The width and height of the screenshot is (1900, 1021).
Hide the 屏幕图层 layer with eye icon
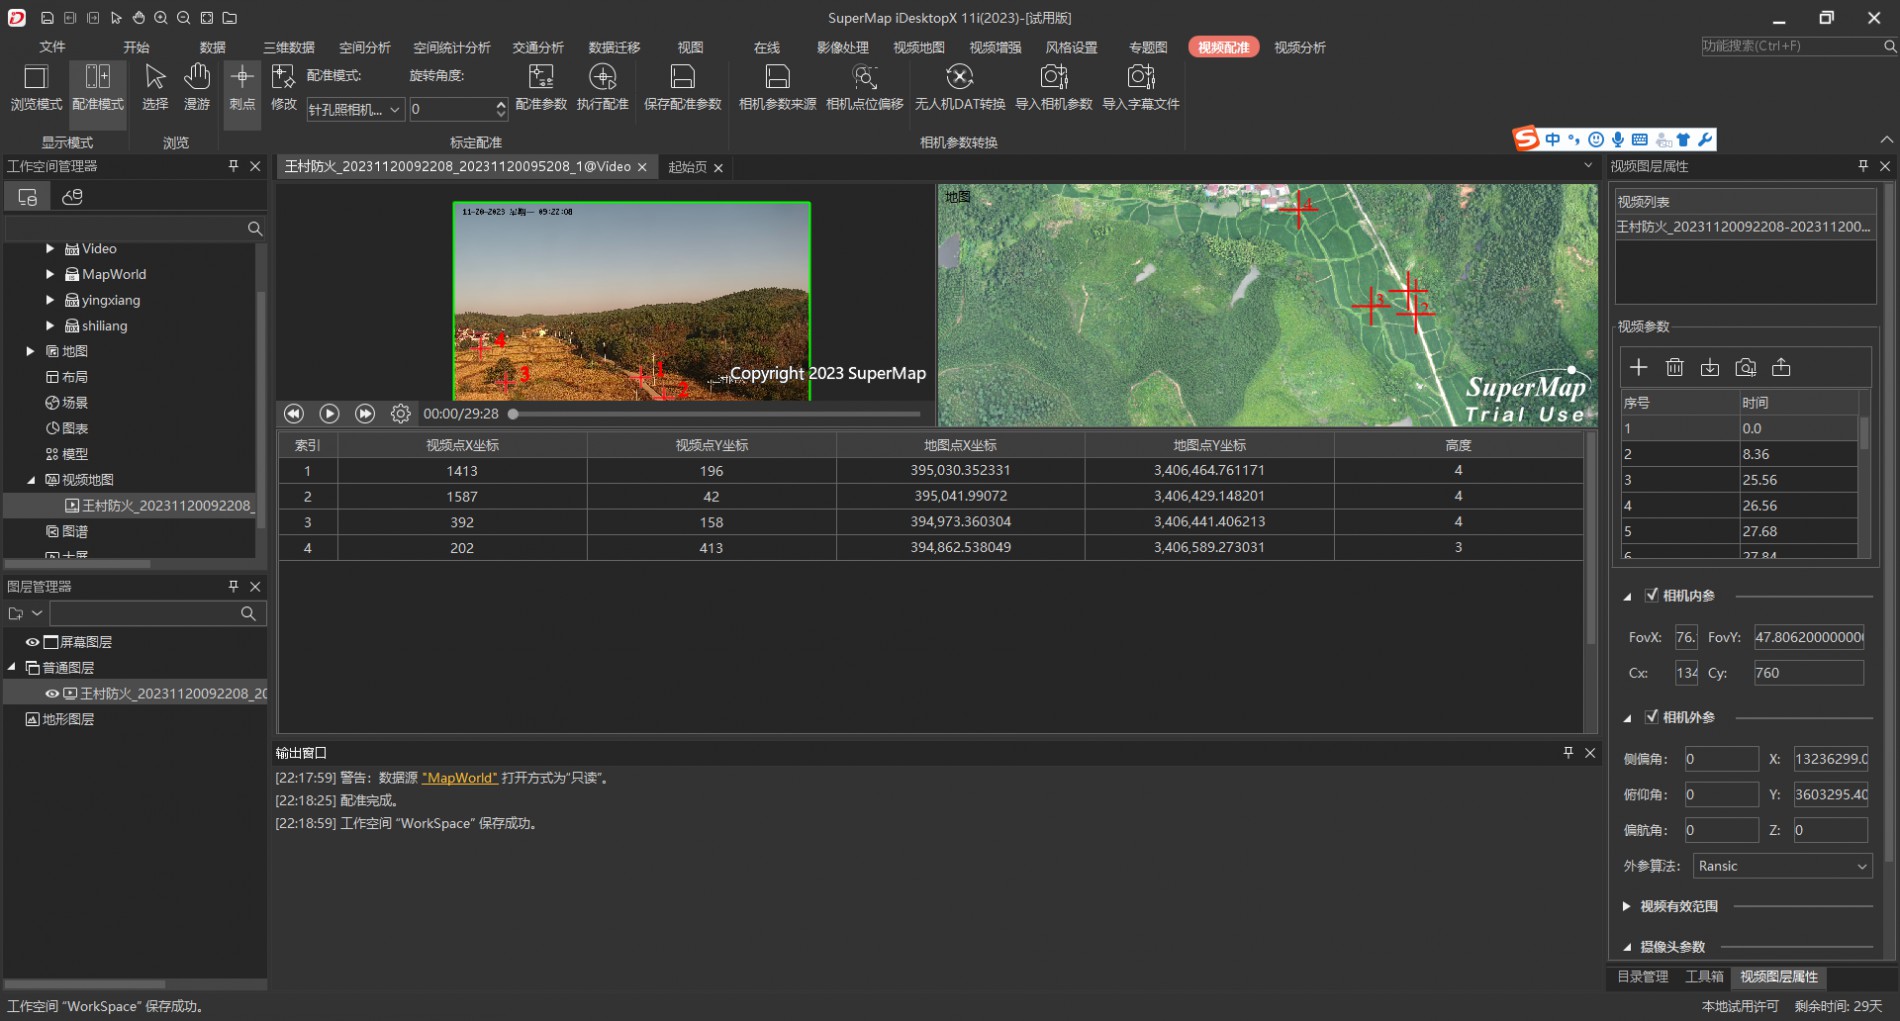[33, 642]
